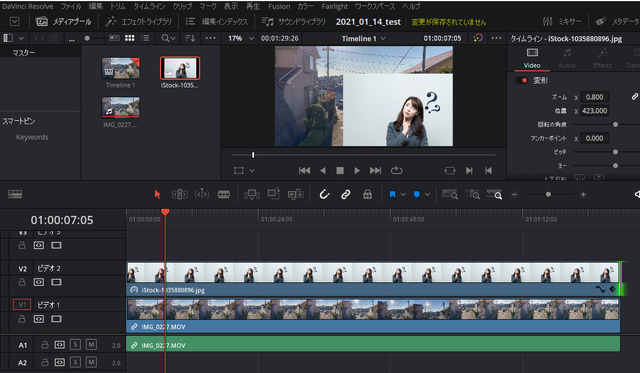
Task: Click the ズーム X value field
Action: [594, 97]
